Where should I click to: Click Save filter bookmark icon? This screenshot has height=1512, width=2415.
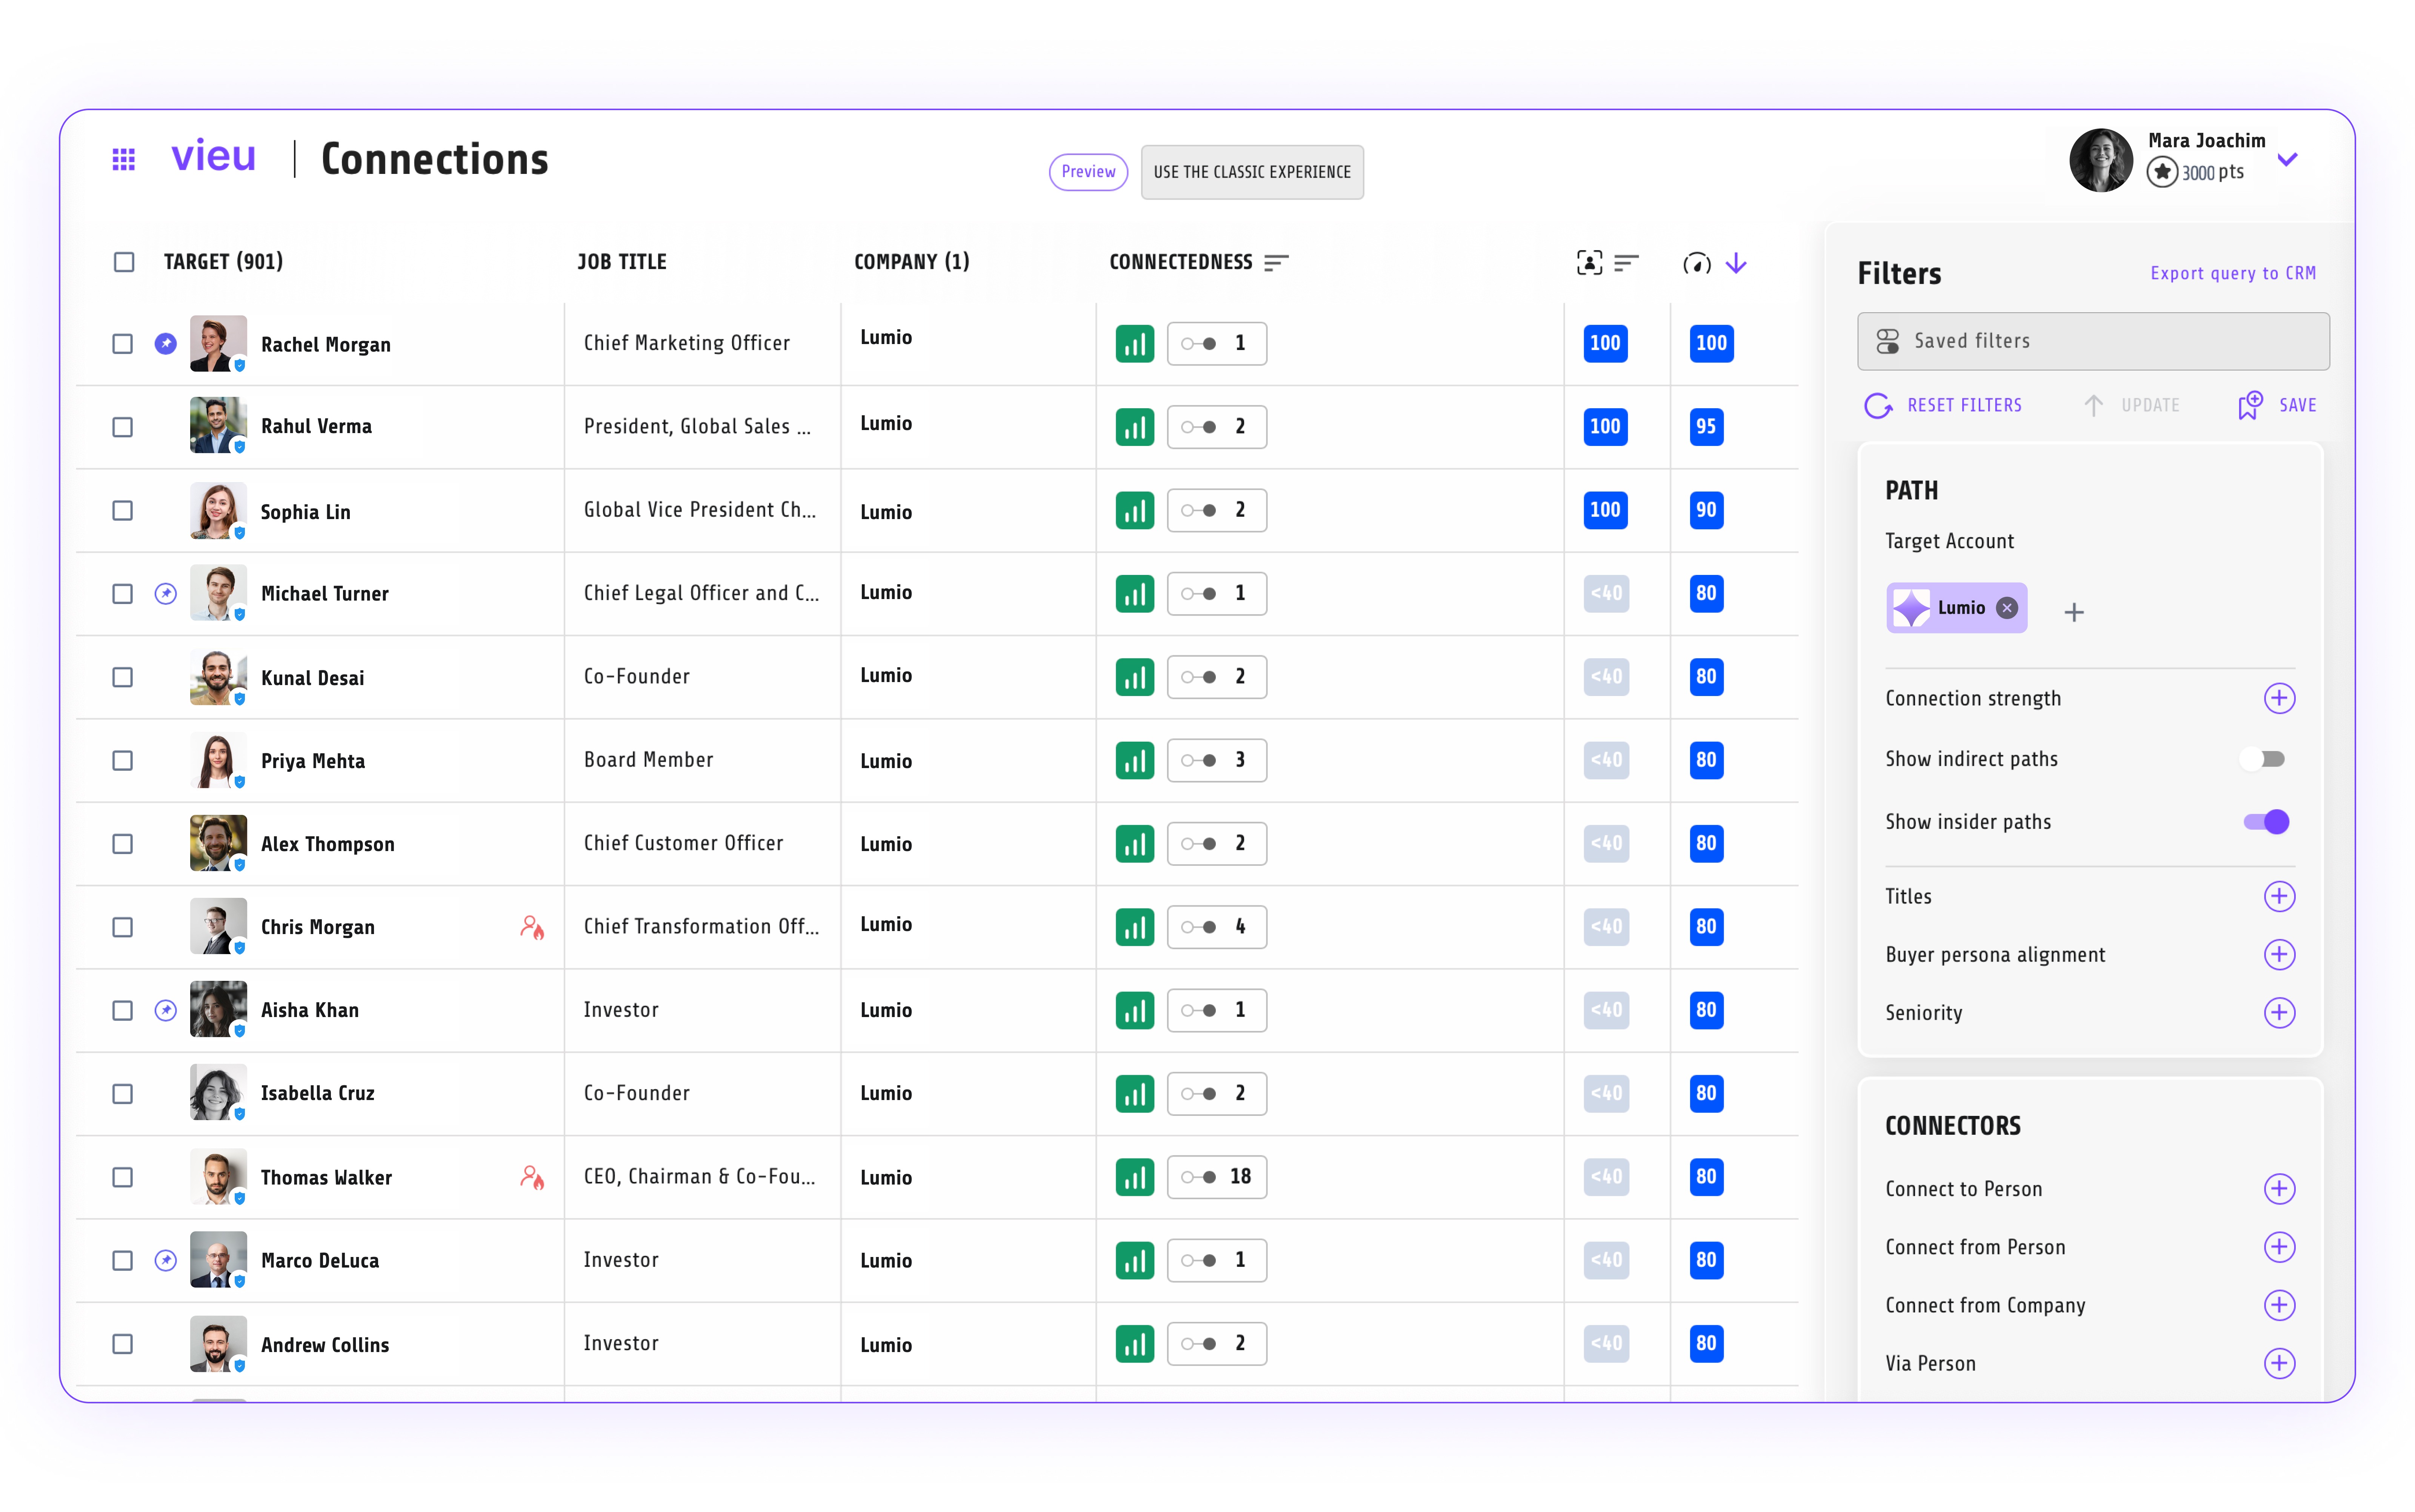[2249, 405]
